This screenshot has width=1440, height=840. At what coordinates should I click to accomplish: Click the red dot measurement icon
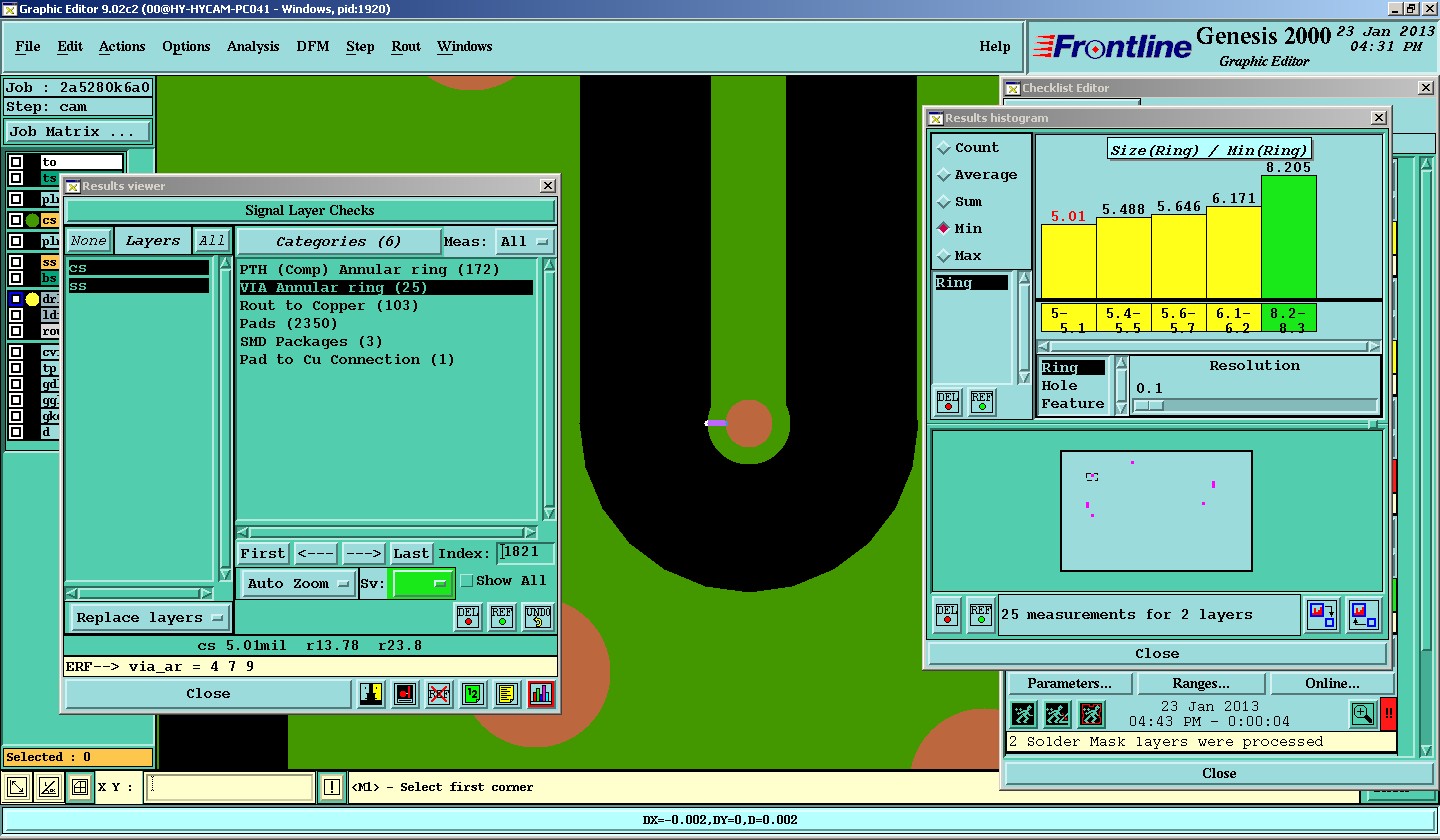click(405, 694)
